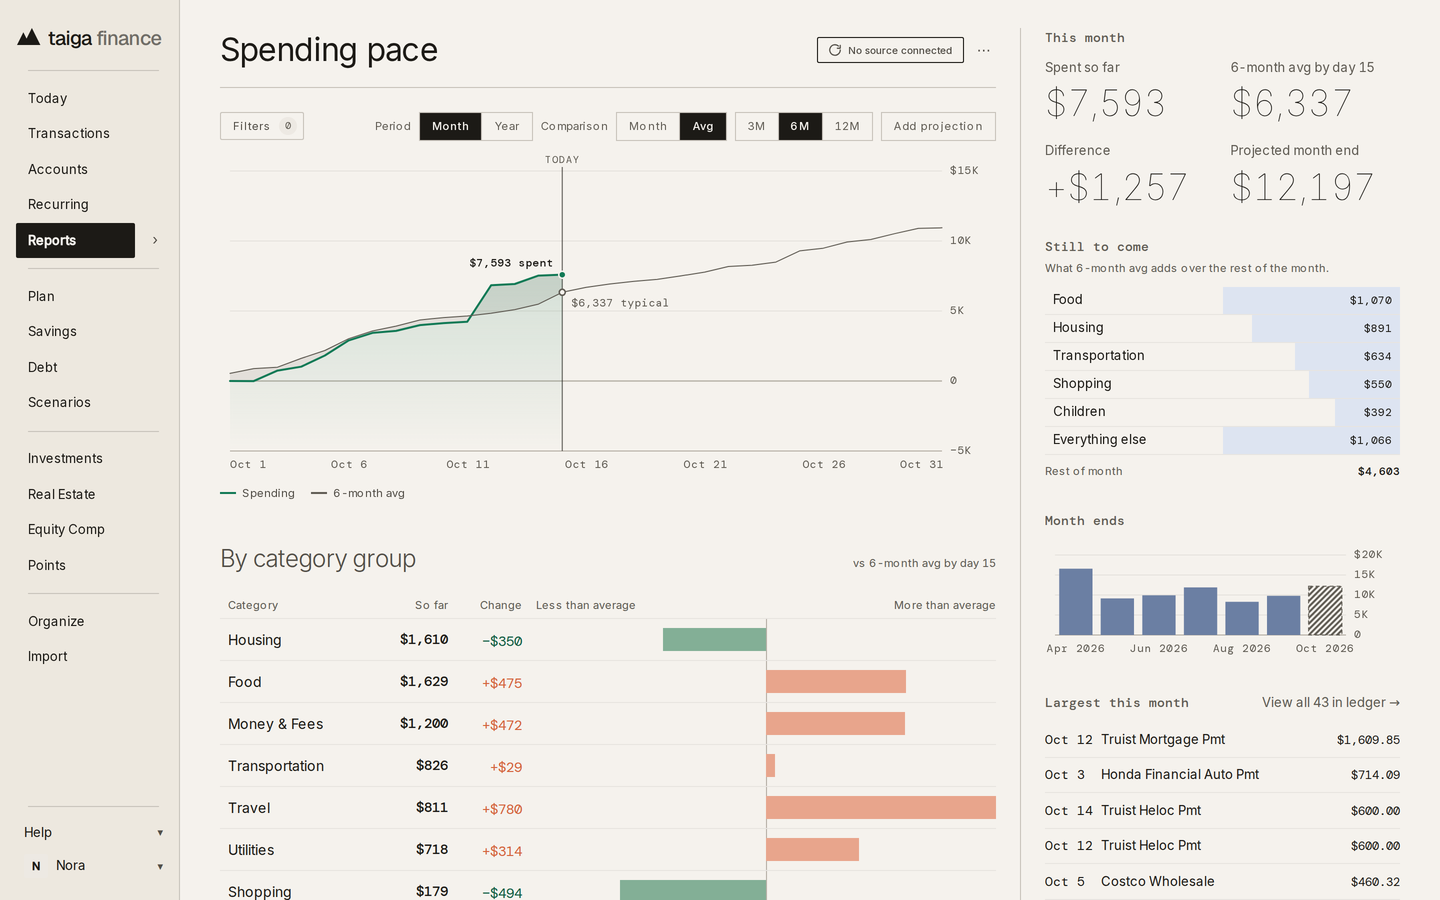The image size is (1440, 900).
Task: Go to Today in sidebar
Action: [48, 98]
